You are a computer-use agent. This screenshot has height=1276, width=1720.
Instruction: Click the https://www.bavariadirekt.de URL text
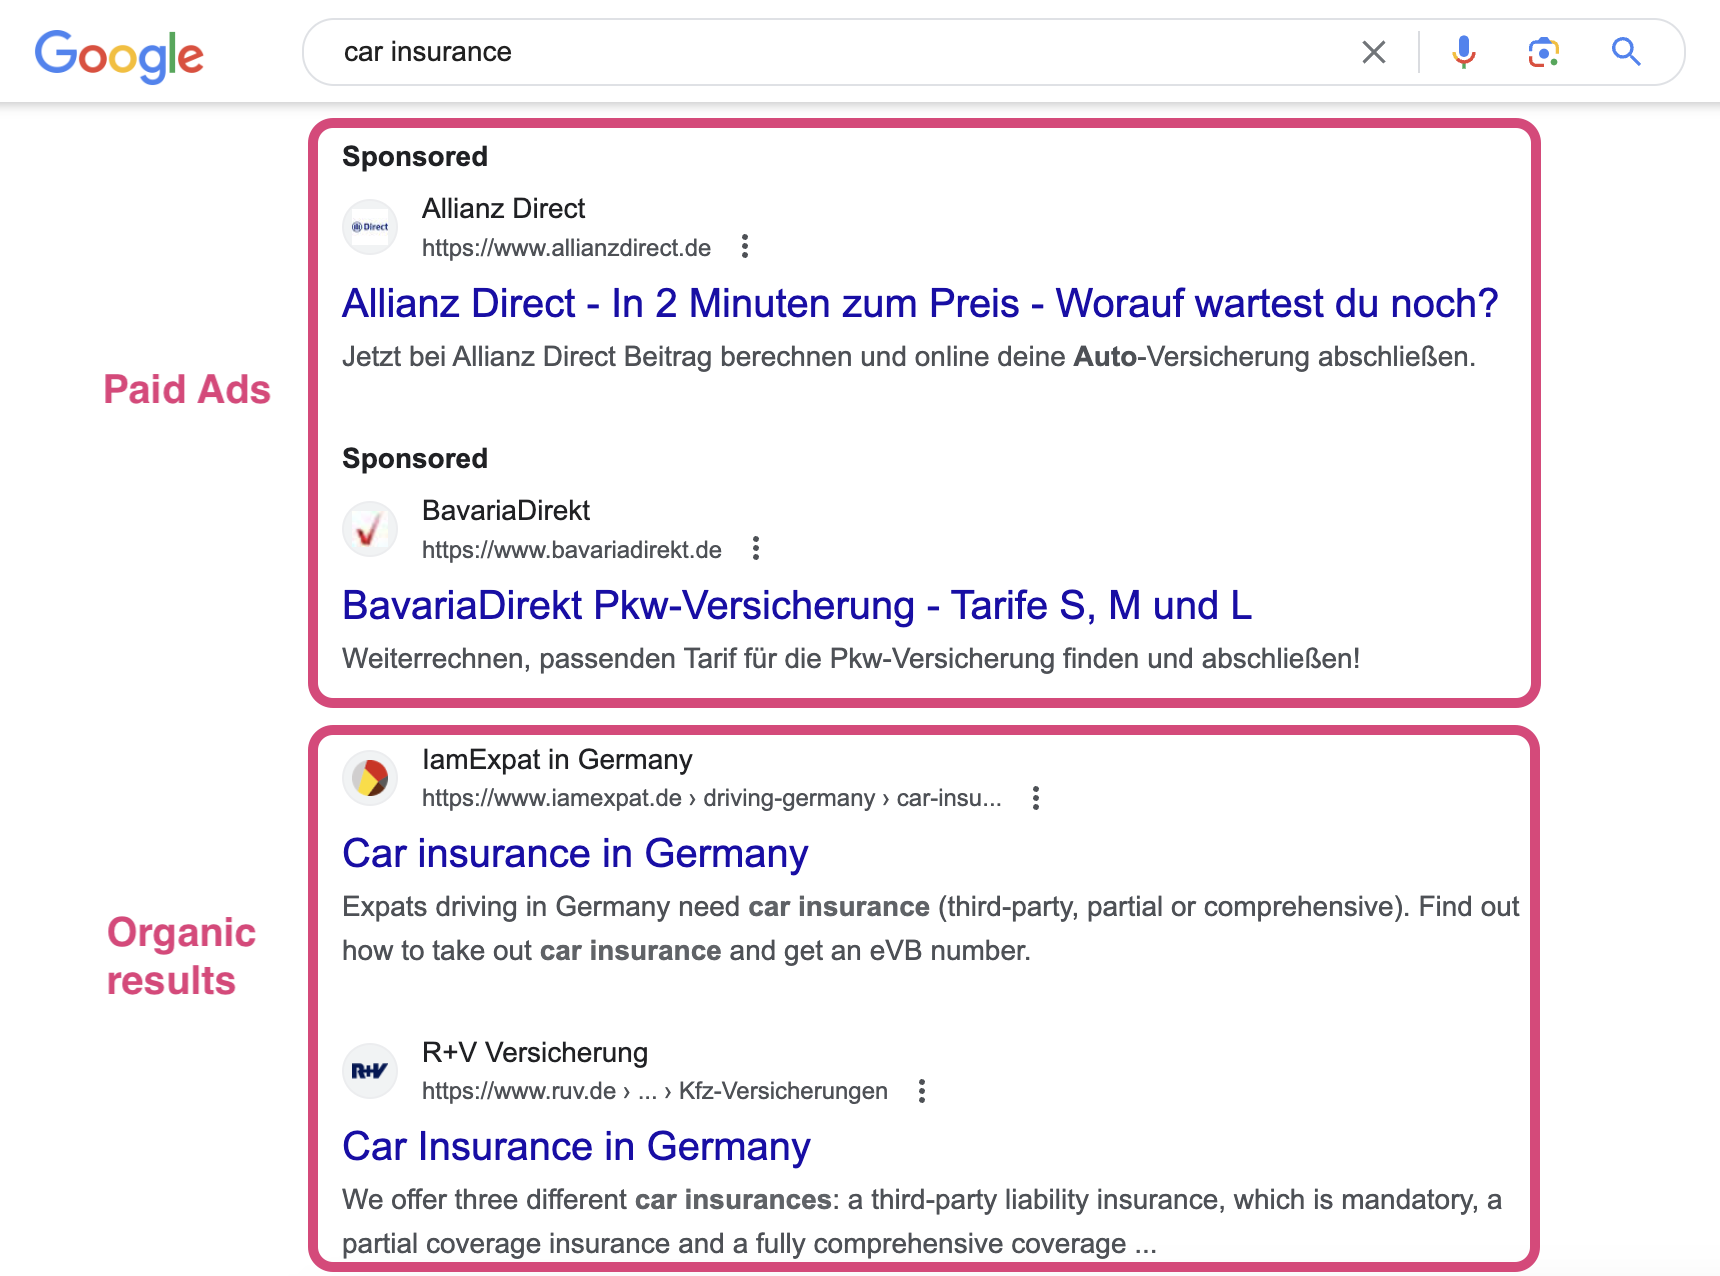click(572, 550)
